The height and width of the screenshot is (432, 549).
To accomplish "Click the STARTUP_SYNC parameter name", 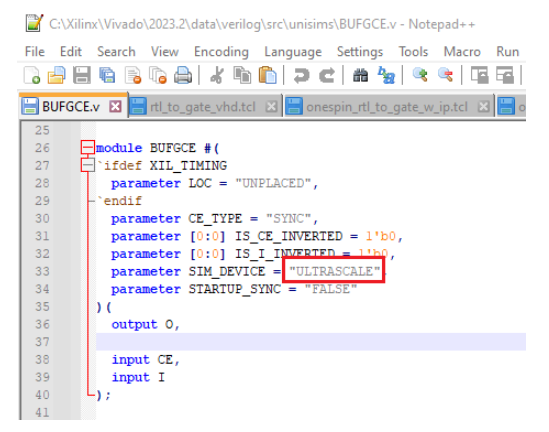I will click(235, 289).
